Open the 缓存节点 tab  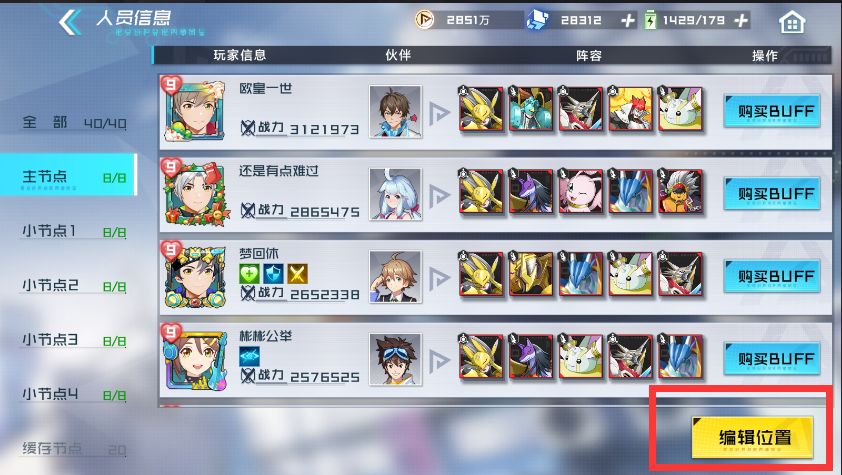(74, 449)
